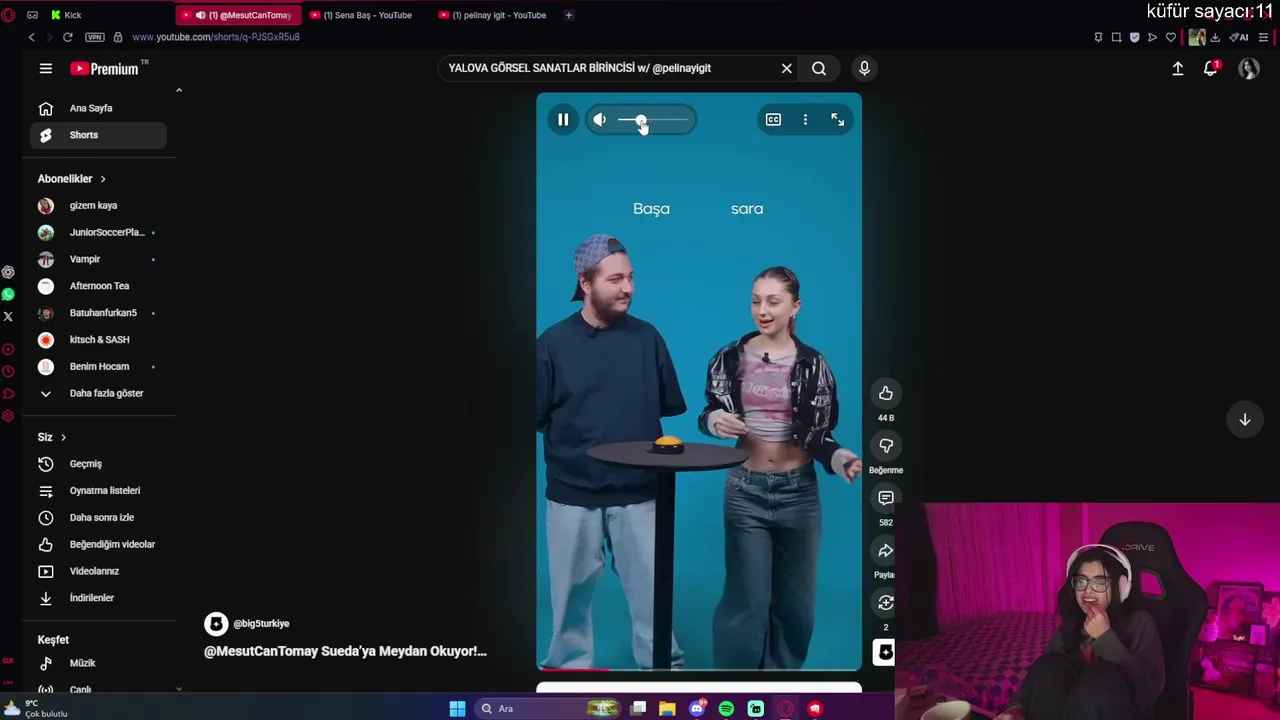Open Videolarınız in sidebar
1280x720 pixels.
pos(98,571)
